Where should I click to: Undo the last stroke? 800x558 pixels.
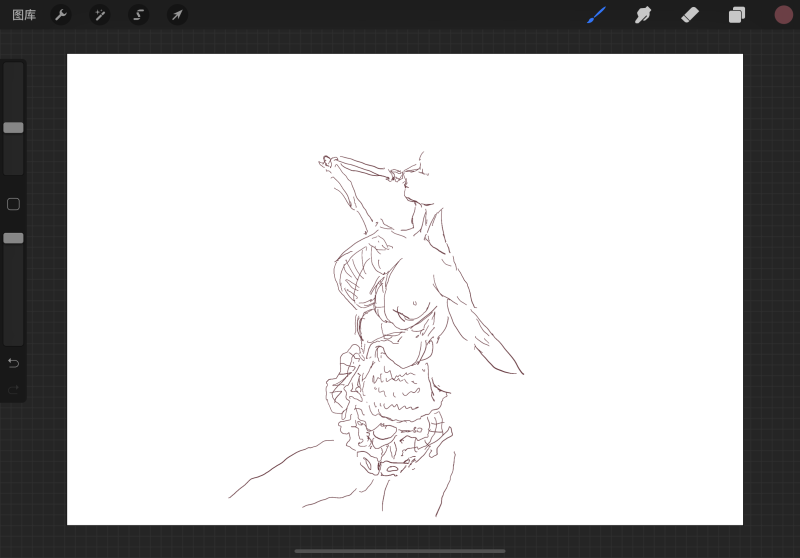(14, 363)
